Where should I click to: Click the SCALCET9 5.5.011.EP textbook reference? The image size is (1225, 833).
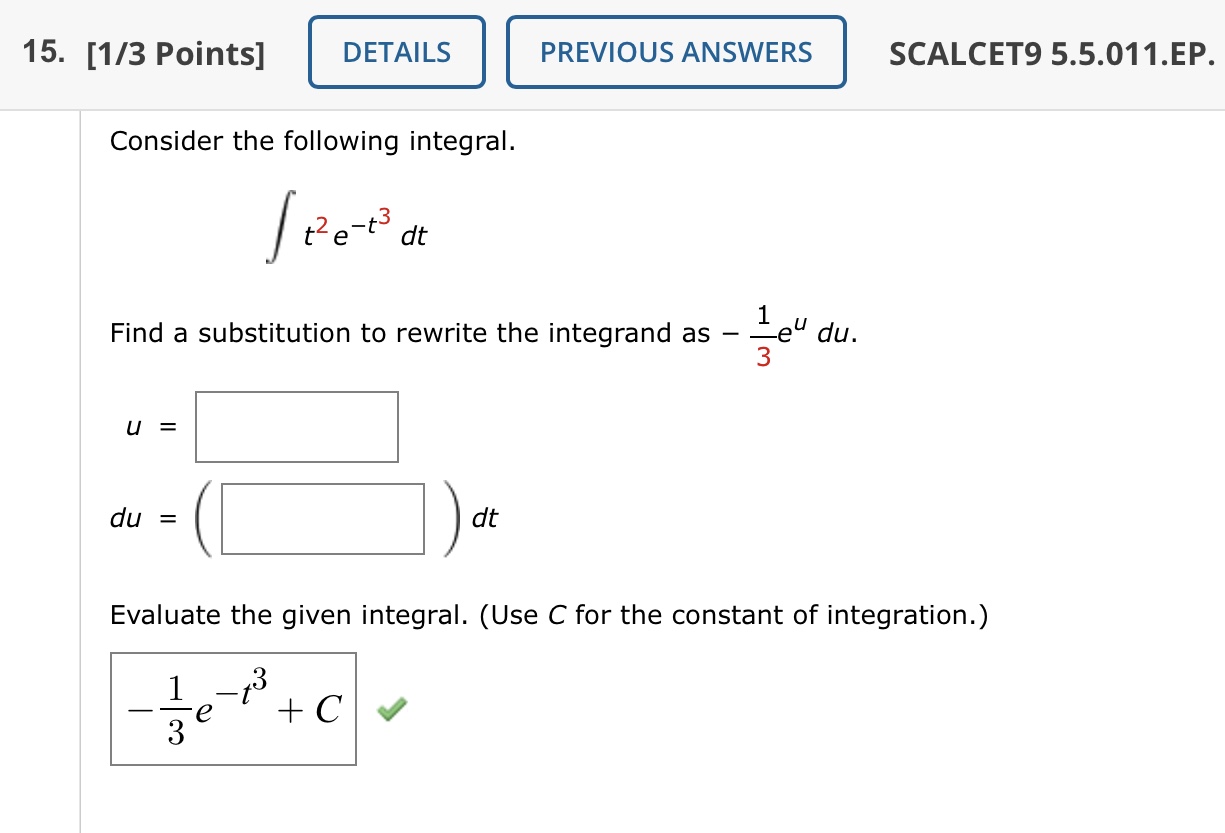click(x=1053, y=54)
